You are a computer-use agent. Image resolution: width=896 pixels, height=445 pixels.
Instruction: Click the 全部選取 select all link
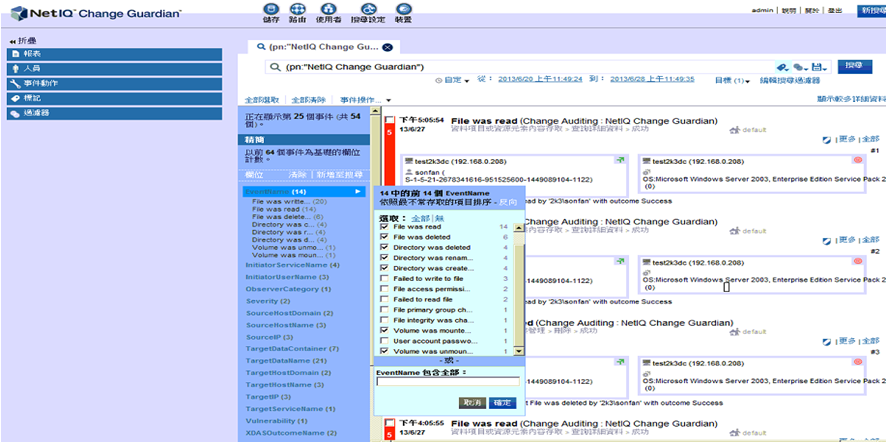click(x=262, y=100)
